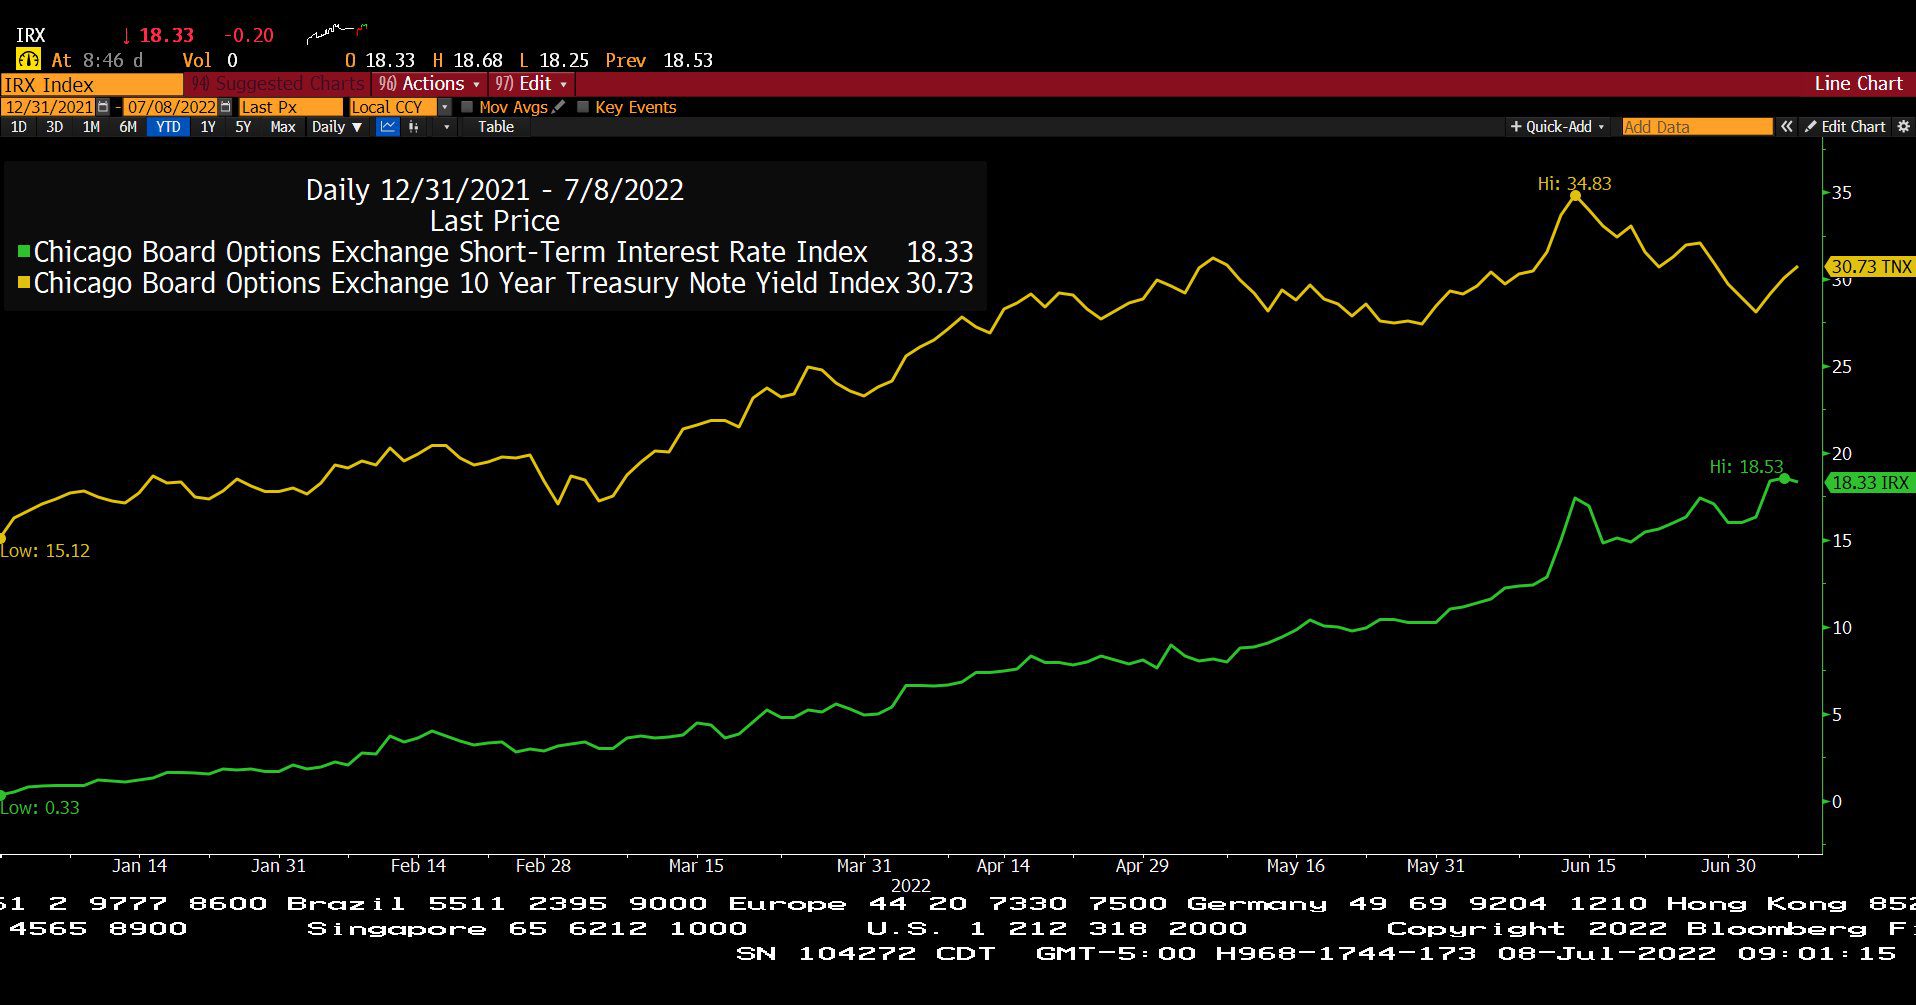Image resolution: width=1916 pixels, height=1005 pixels.
Task: Click the Hi: 34.83 peak marker
Action: [1575, 196]
